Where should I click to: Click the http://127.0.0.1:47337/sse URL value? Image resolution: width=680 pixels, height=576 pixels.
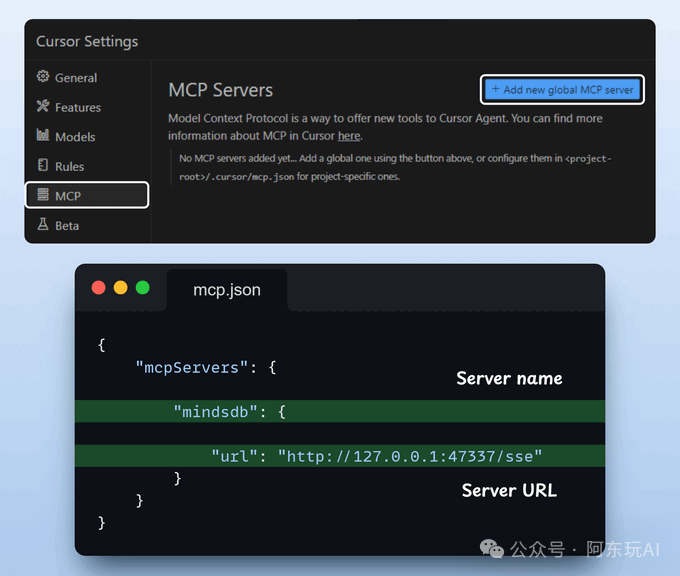click(410, 456)
